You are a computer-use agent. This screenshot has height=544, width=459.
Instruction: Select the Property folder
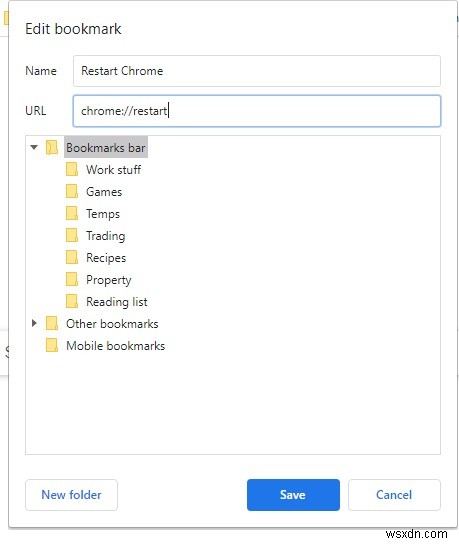tap(109, 280)
